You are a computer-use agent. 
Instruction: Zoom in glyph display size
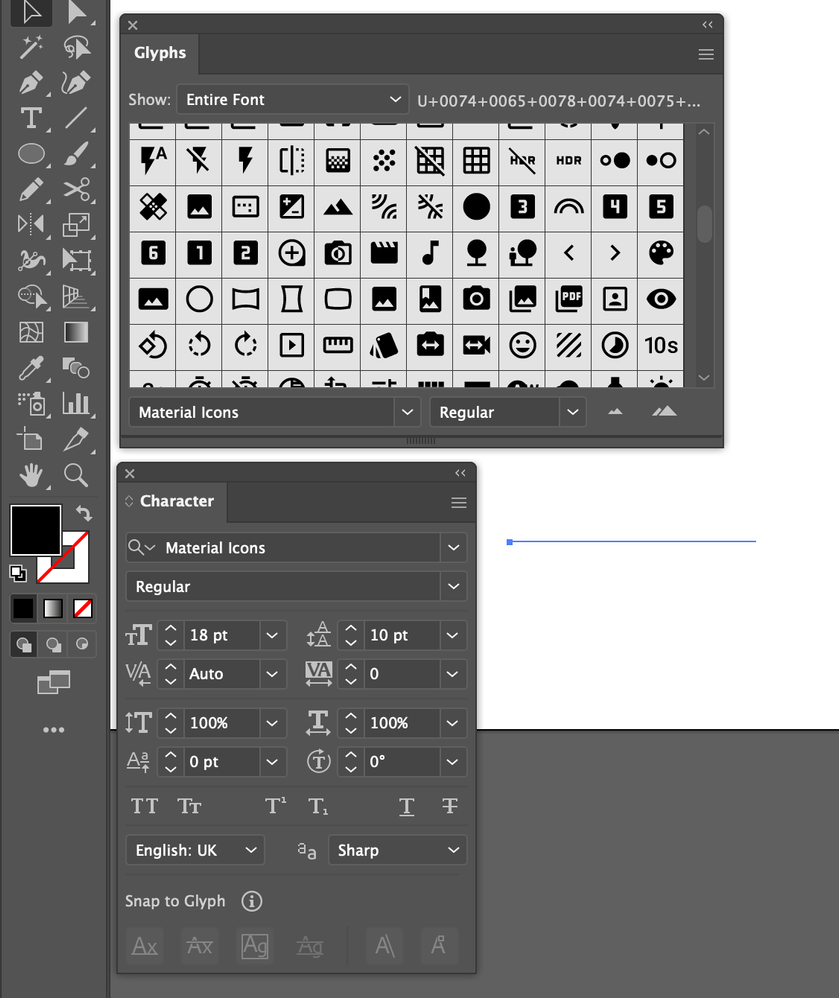tap(664, 412)
